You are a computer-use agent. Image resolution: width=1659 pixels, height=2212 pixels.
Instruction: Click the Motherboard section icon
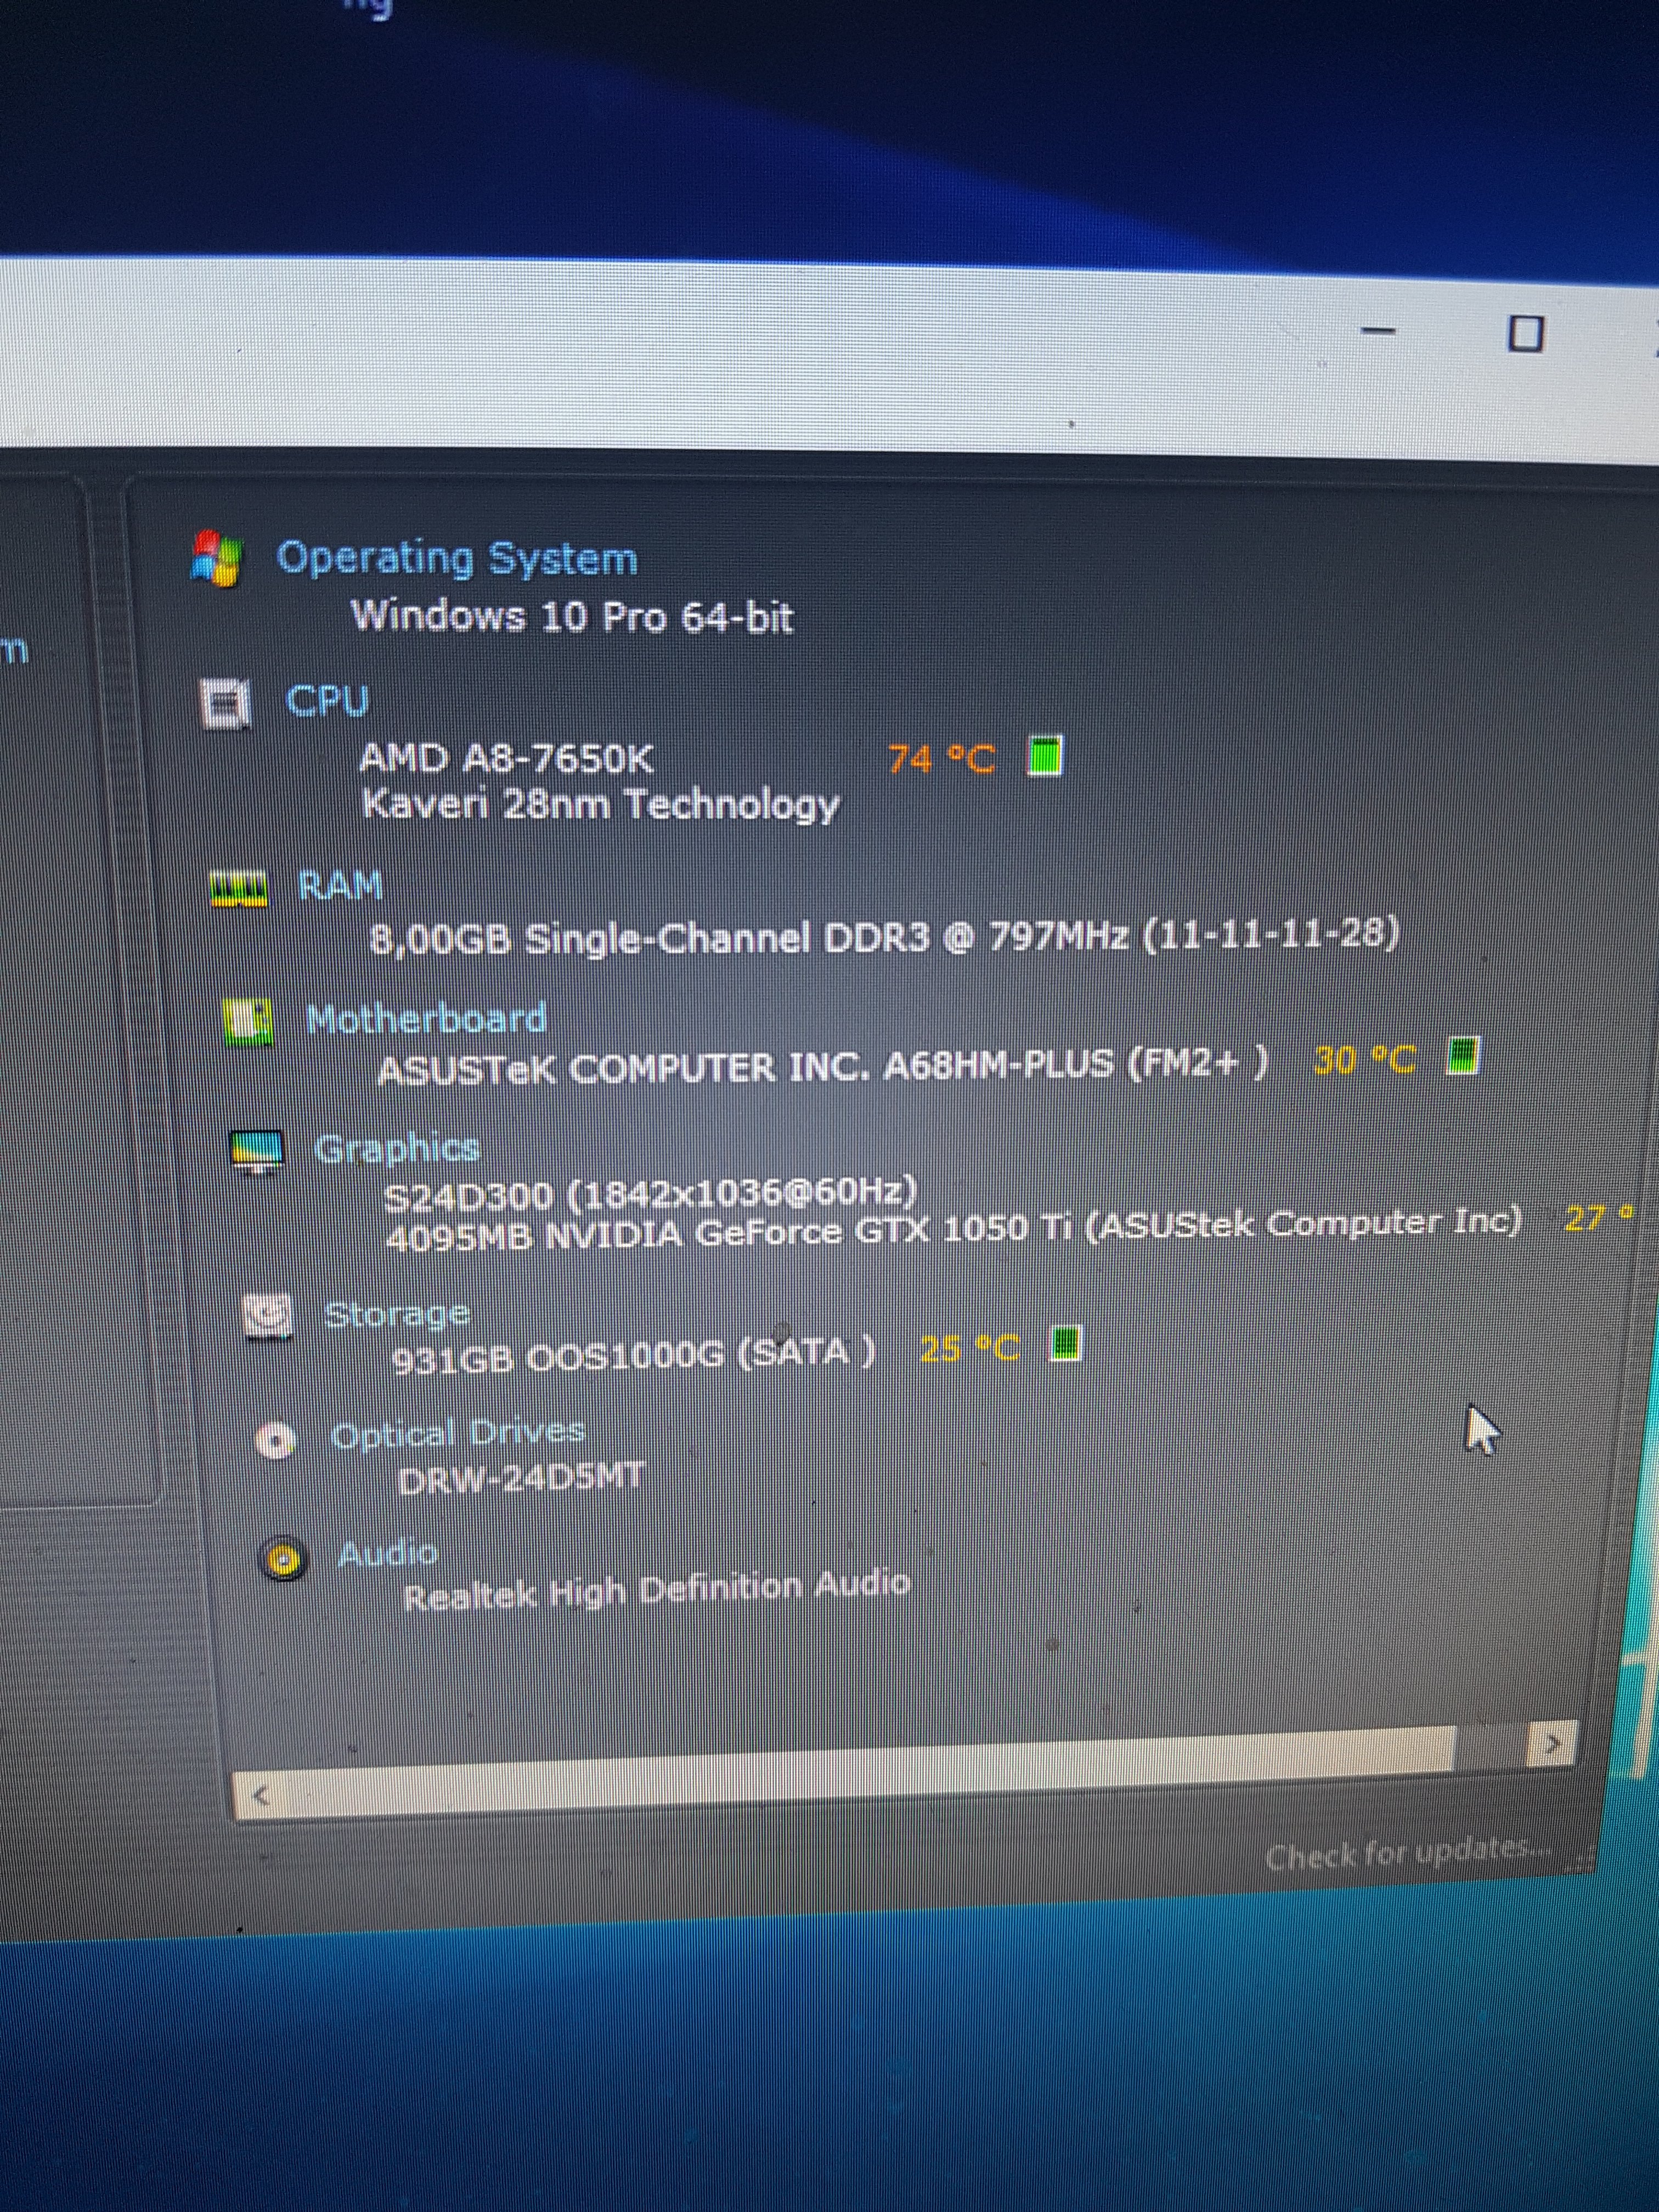click(x=247, y=1023)
